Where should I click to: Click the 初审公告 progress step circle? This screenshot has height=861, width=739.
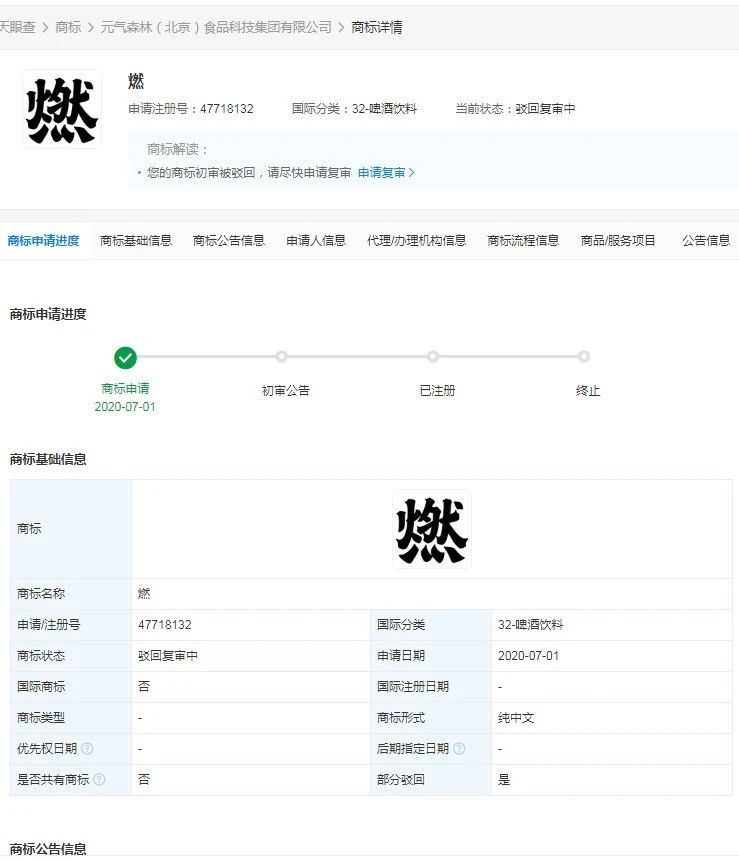pos(282,357)
